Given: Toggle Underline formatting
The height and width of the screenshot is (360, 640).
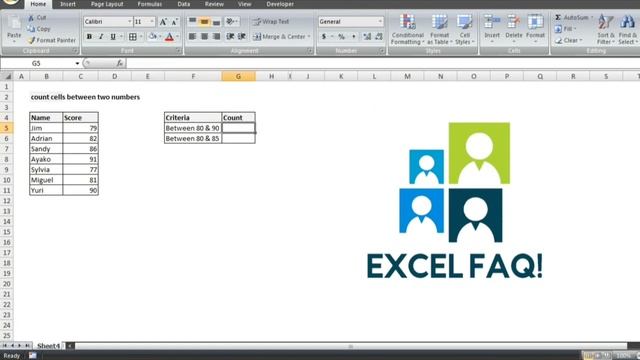Looking at the screenshot, I should [x=113, y=37].
